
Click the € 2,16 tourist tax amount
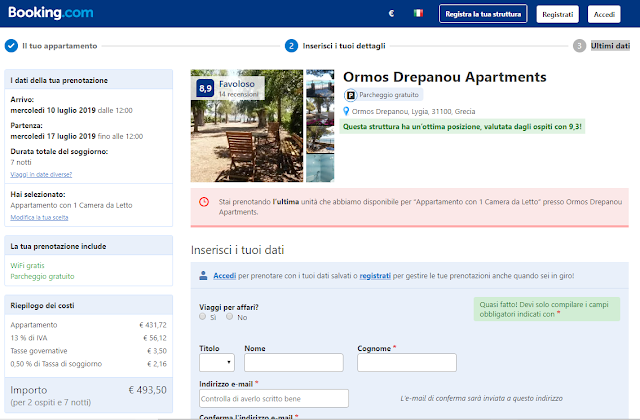[x=157, y=364]
